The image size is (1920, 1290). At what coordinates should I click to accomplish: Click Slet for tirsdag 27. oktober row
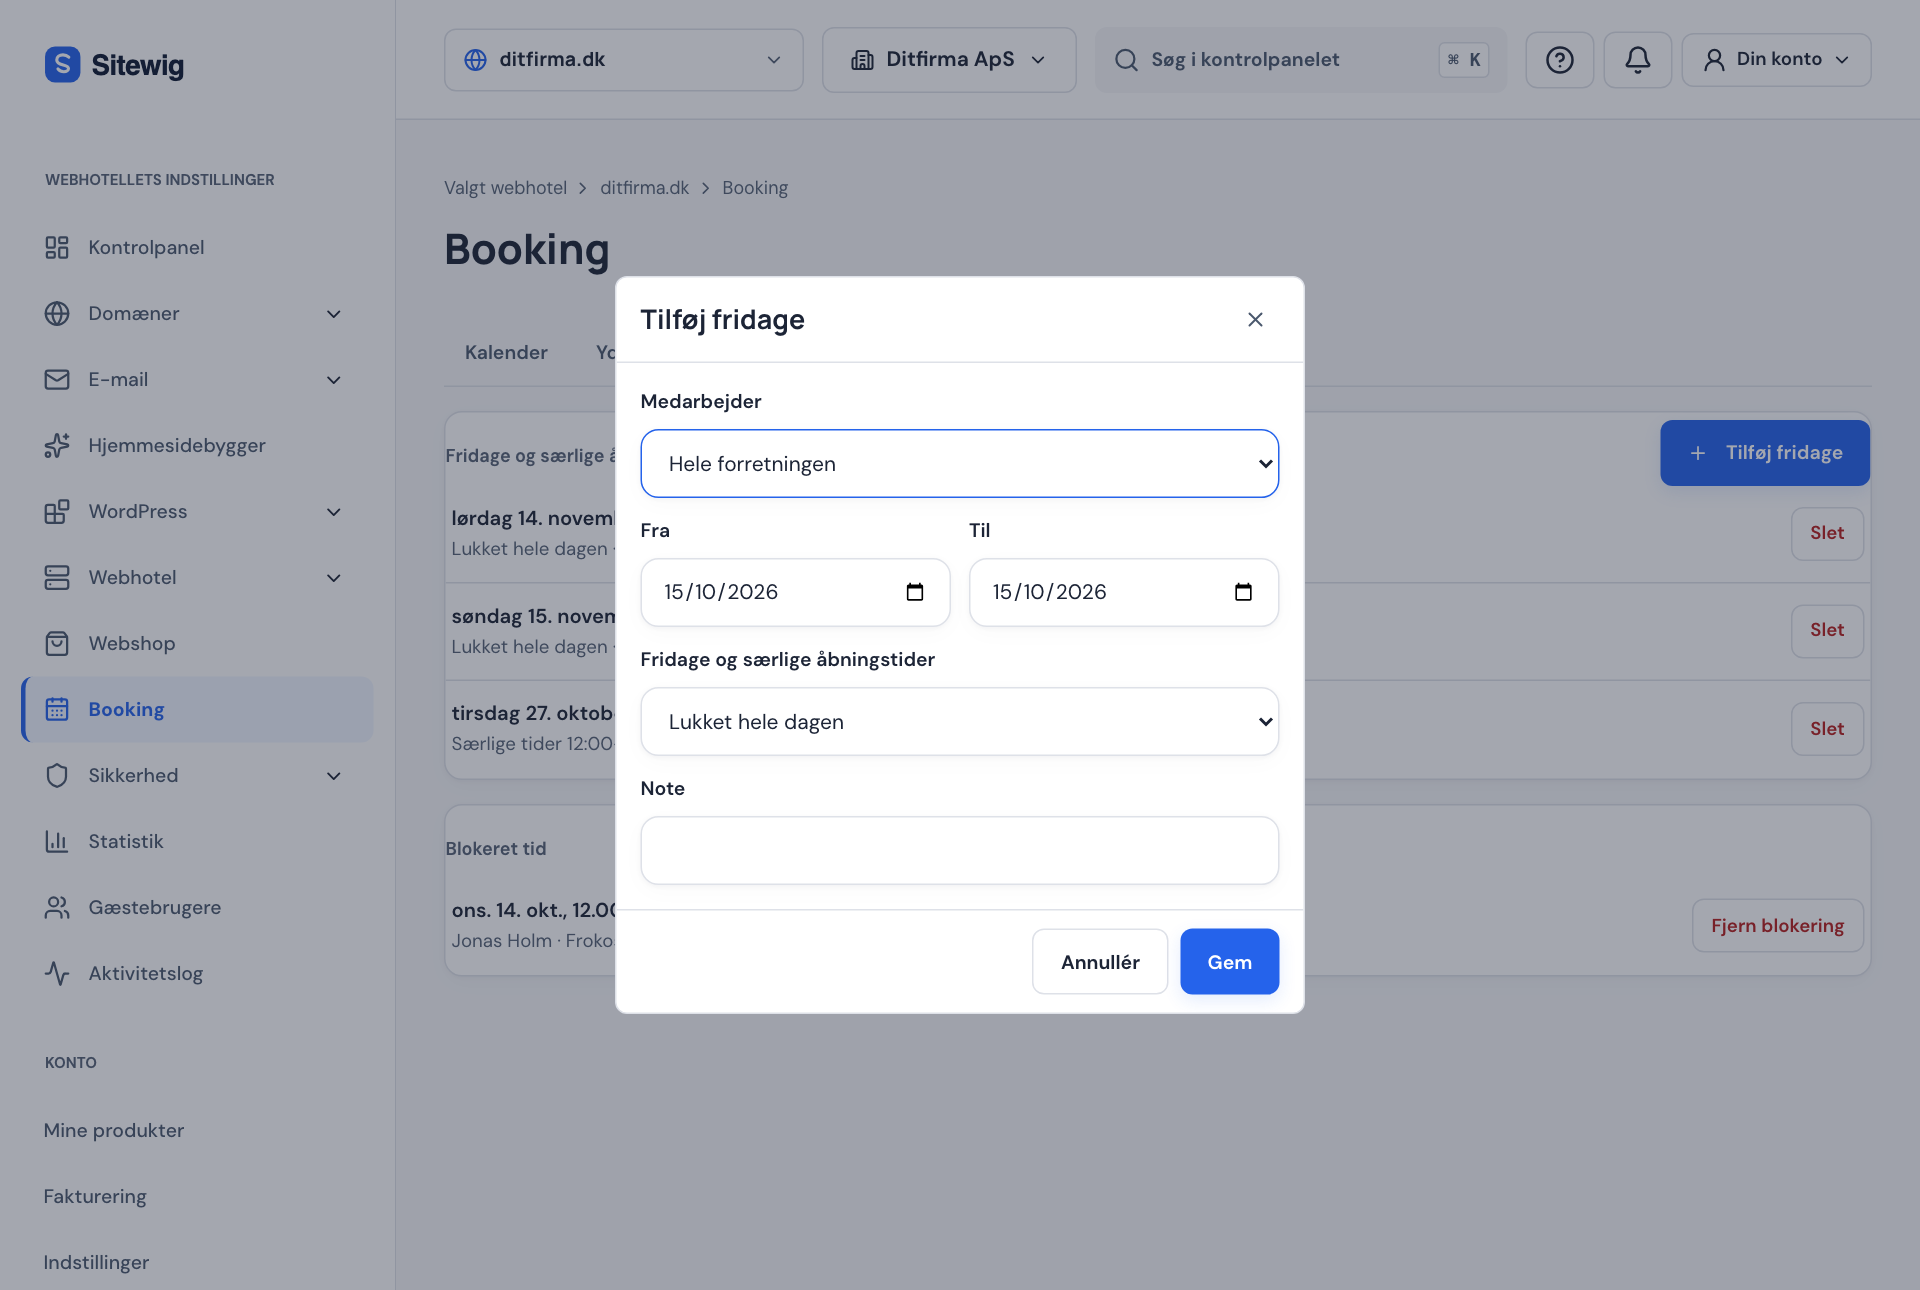(1827, 729)
